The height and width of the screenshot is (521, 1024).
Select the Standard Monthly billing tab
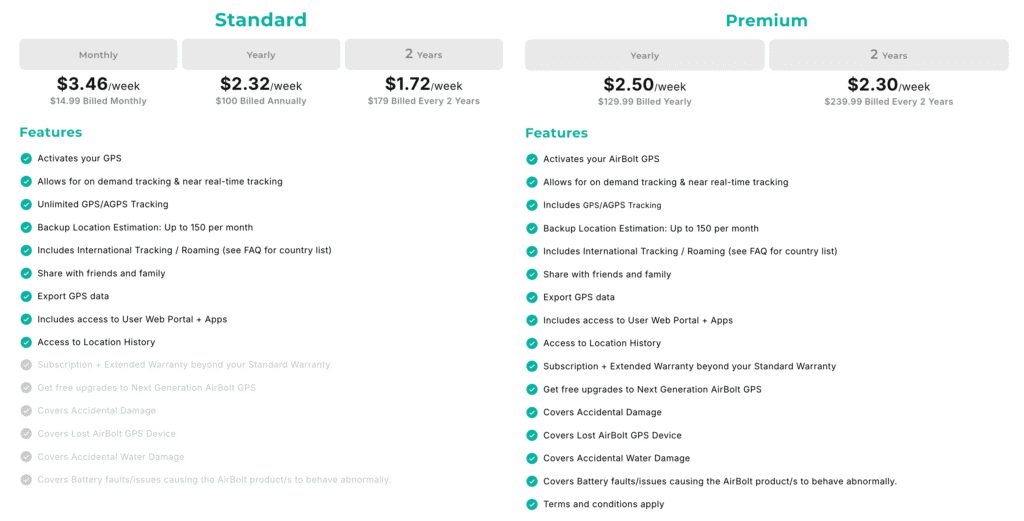98,55
